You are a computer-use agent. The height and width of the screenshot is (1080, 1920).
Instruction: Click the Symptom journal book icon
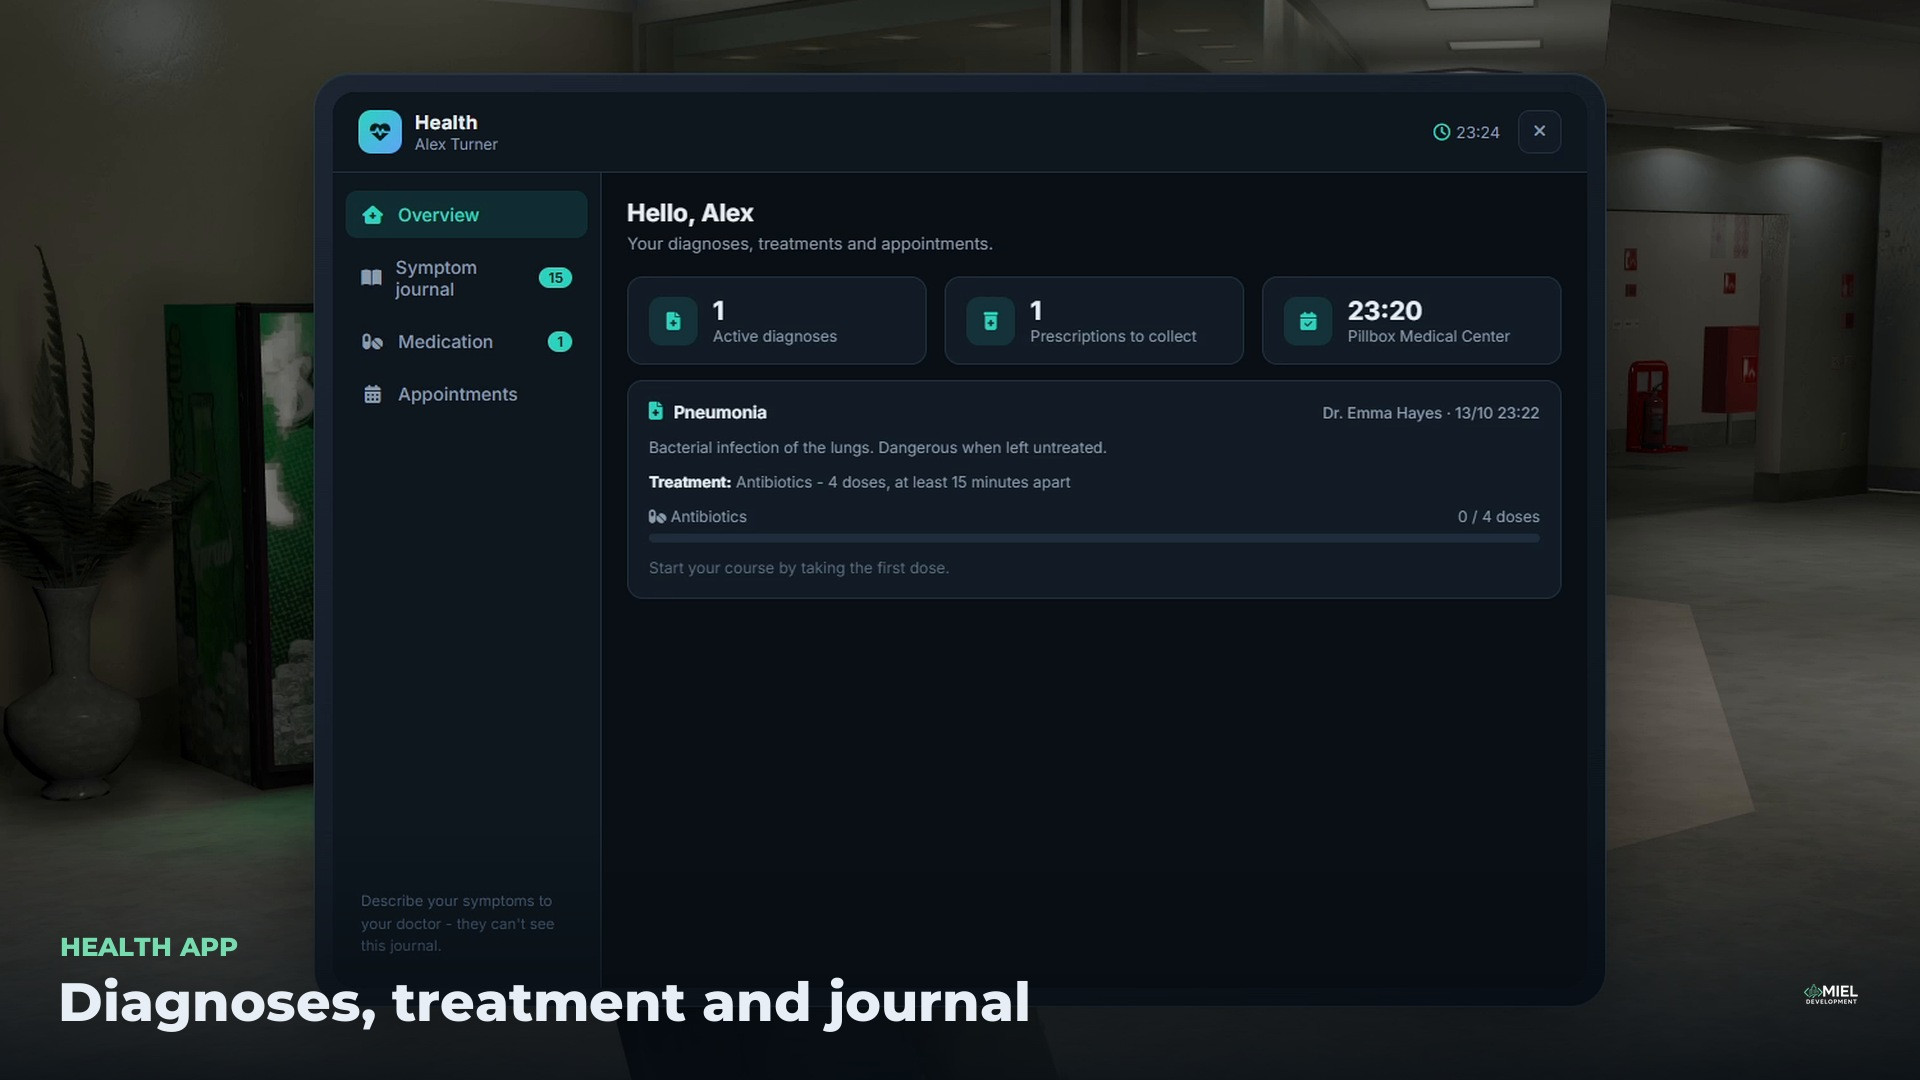pos(371,278)
